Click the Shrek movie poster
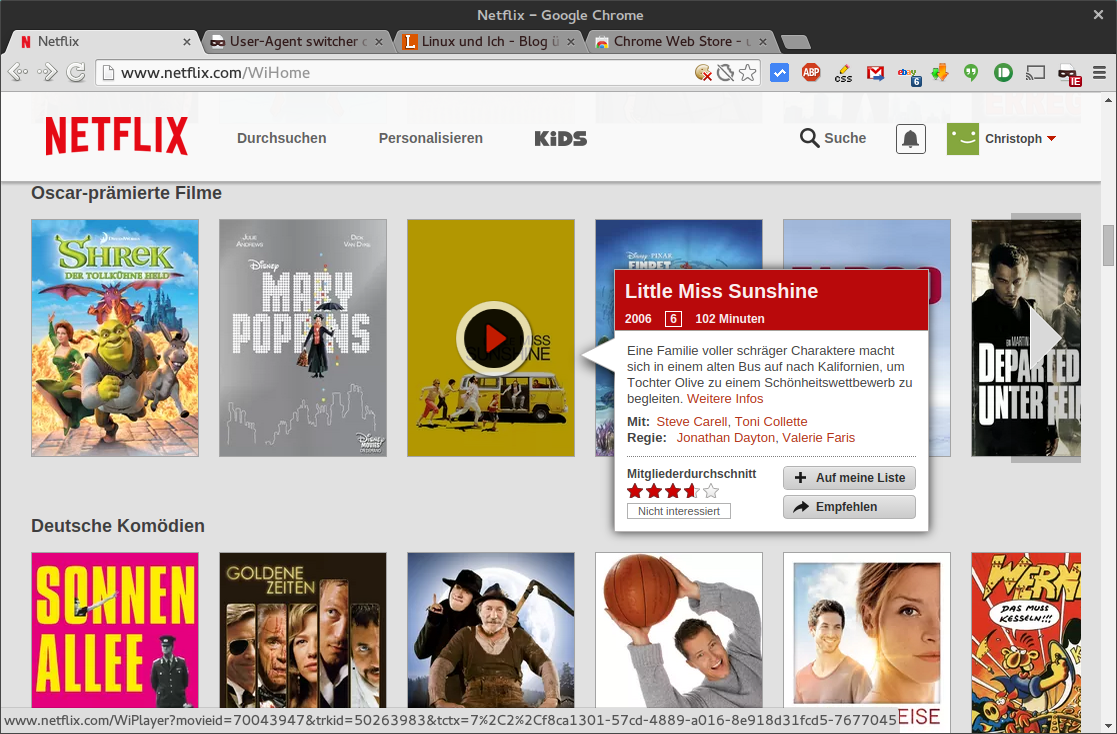The image size is (1117, 734). 115,338
